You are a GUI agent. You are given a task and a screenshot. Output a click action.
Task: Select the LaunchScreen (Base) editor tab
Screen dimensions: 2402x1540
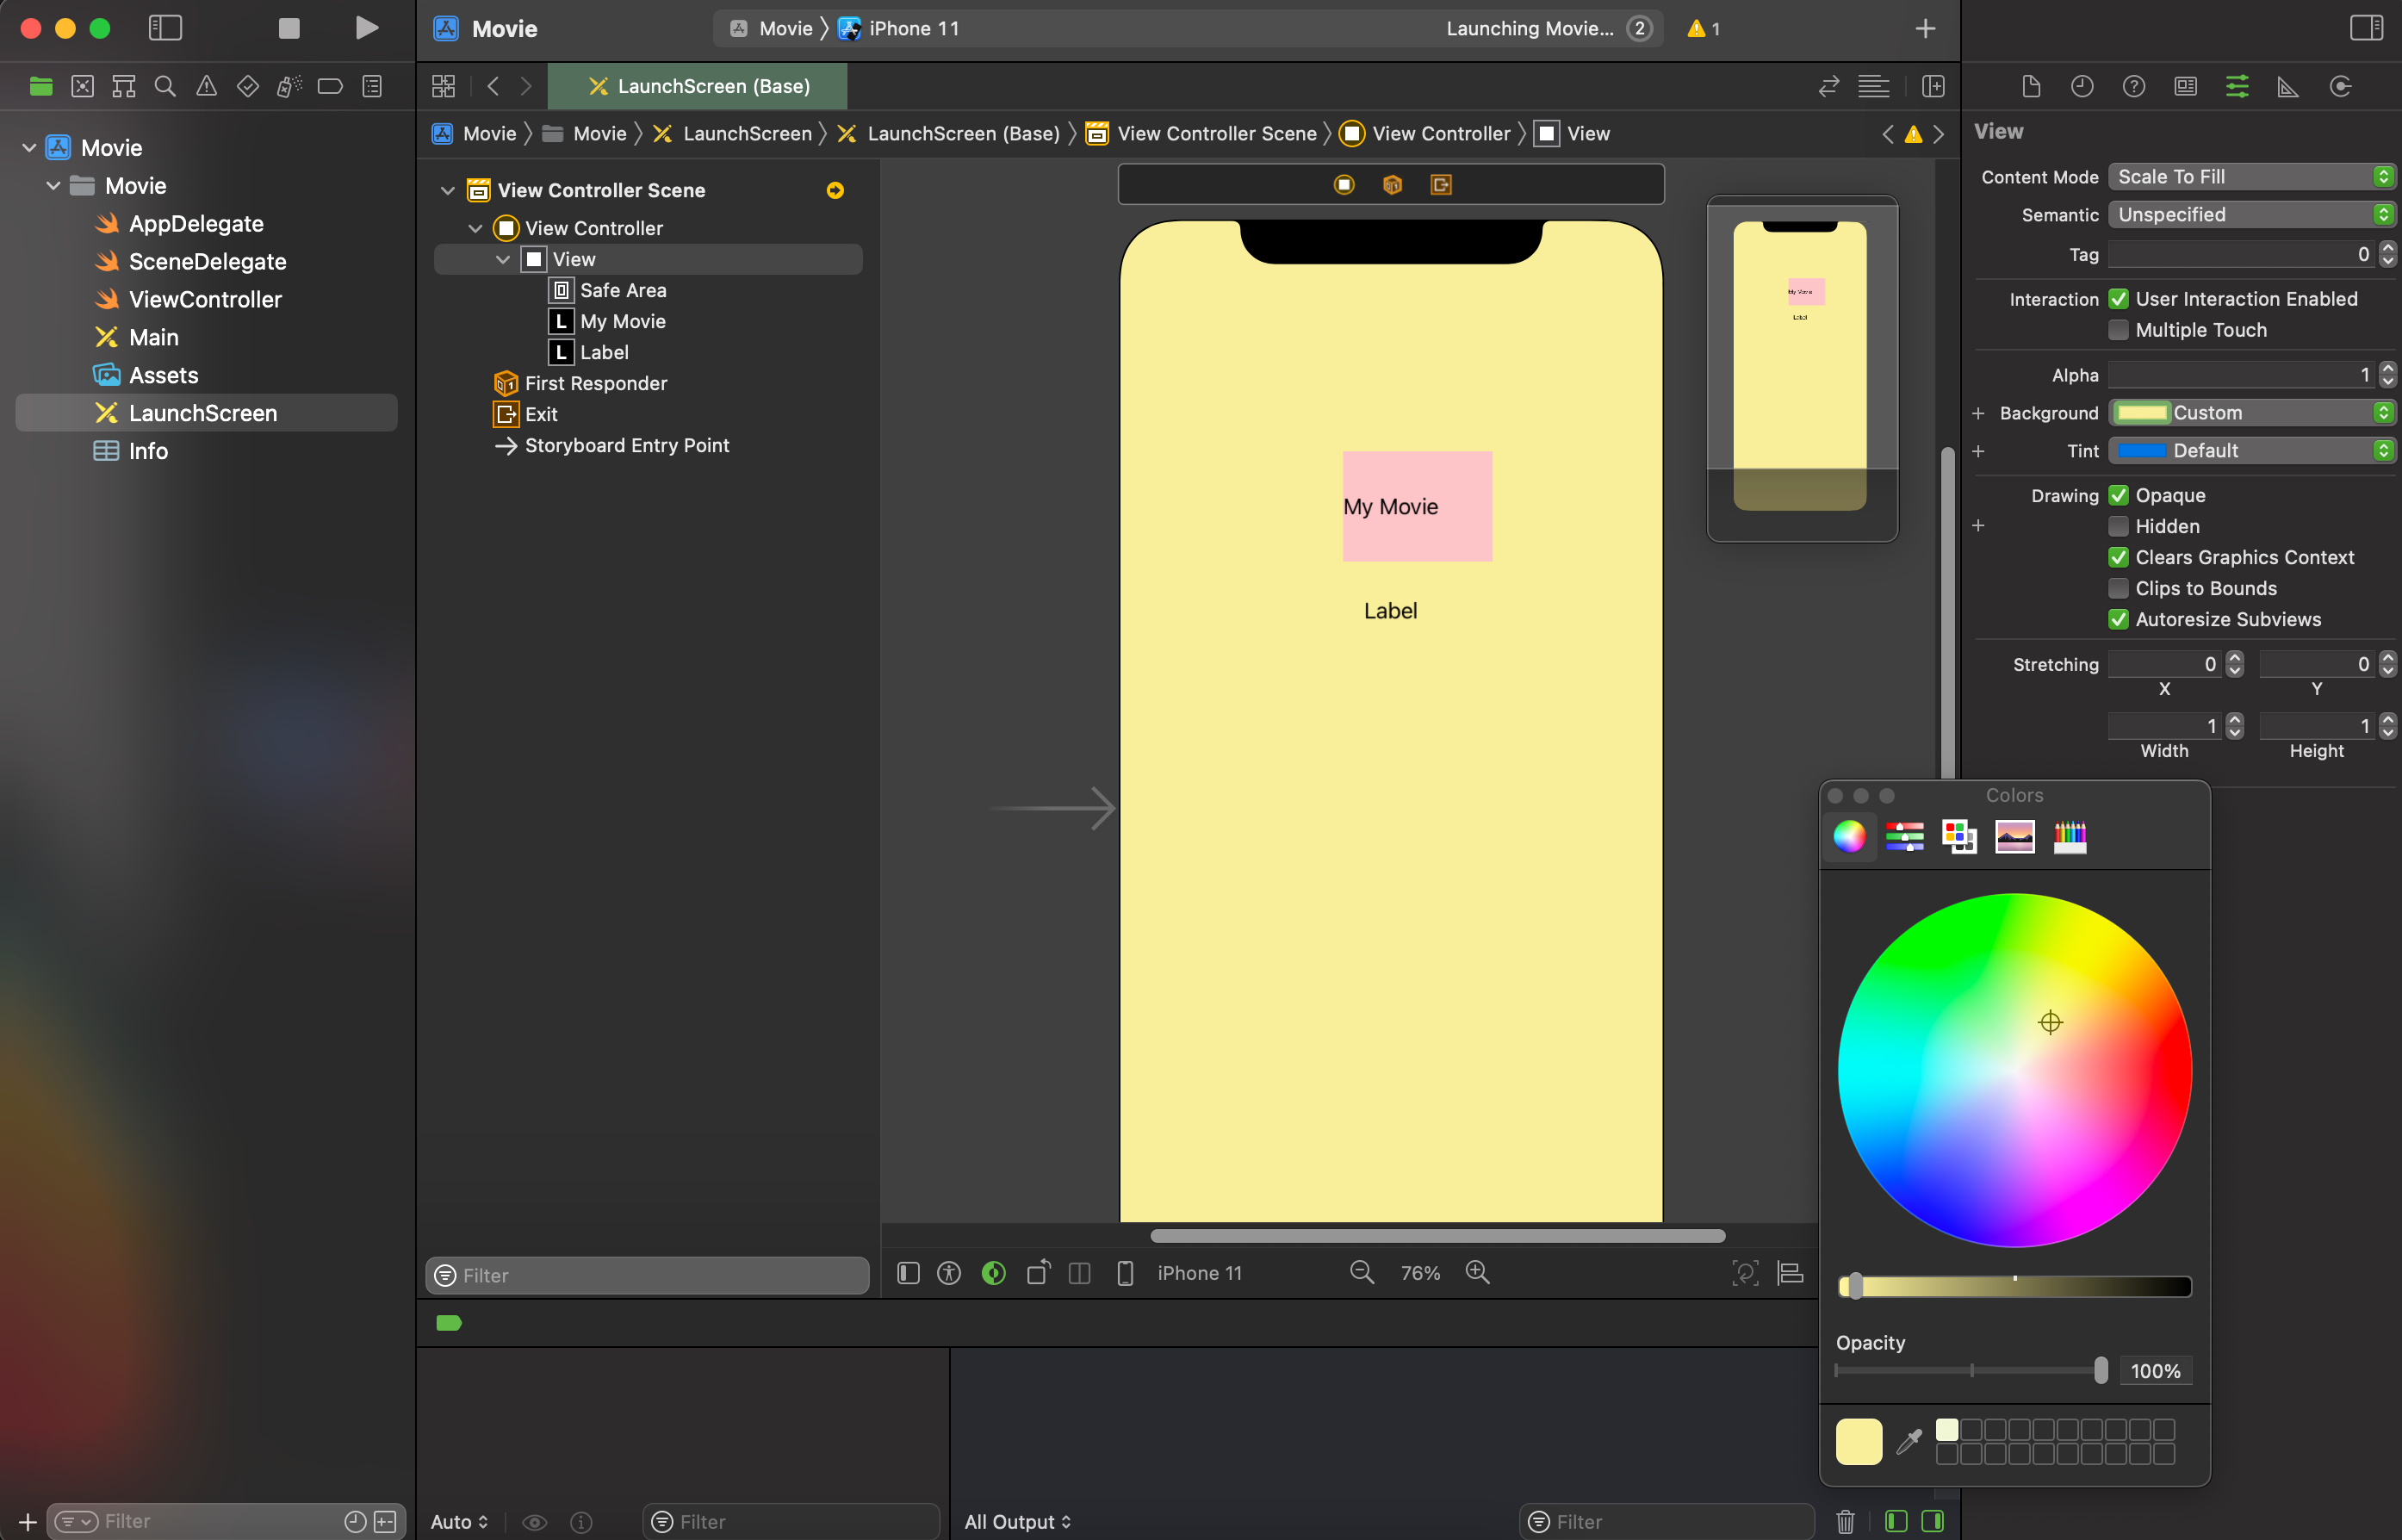698,86
